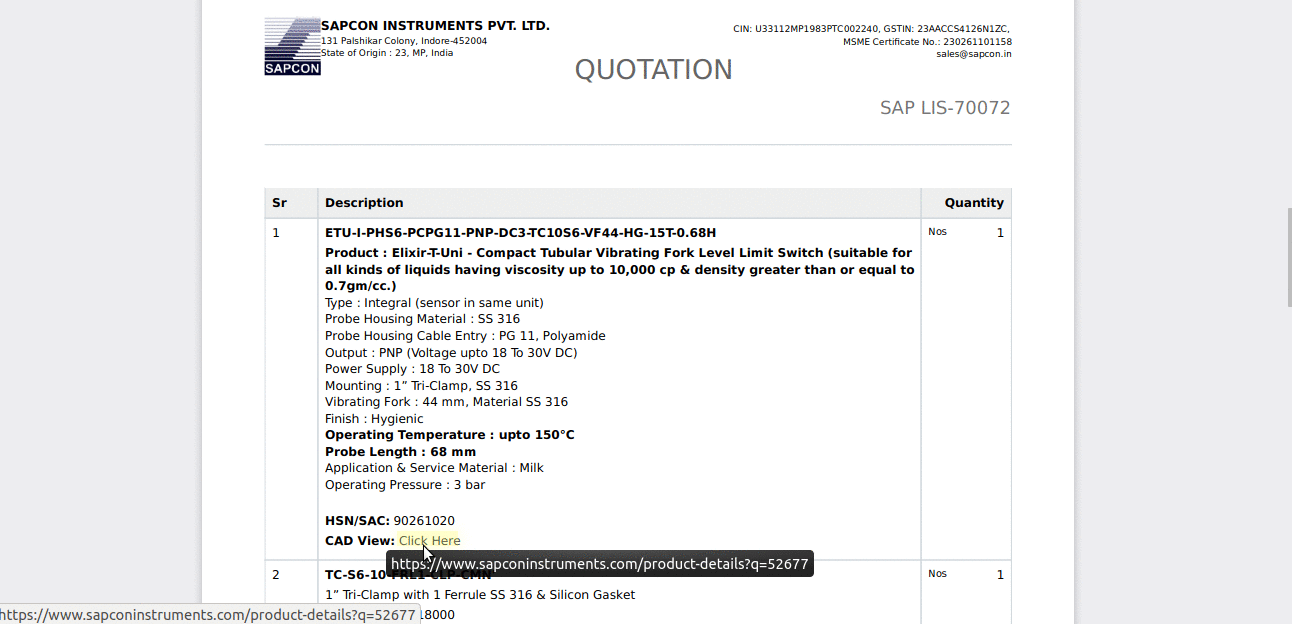Click the CIN and GSTIN line

point(872,29)
